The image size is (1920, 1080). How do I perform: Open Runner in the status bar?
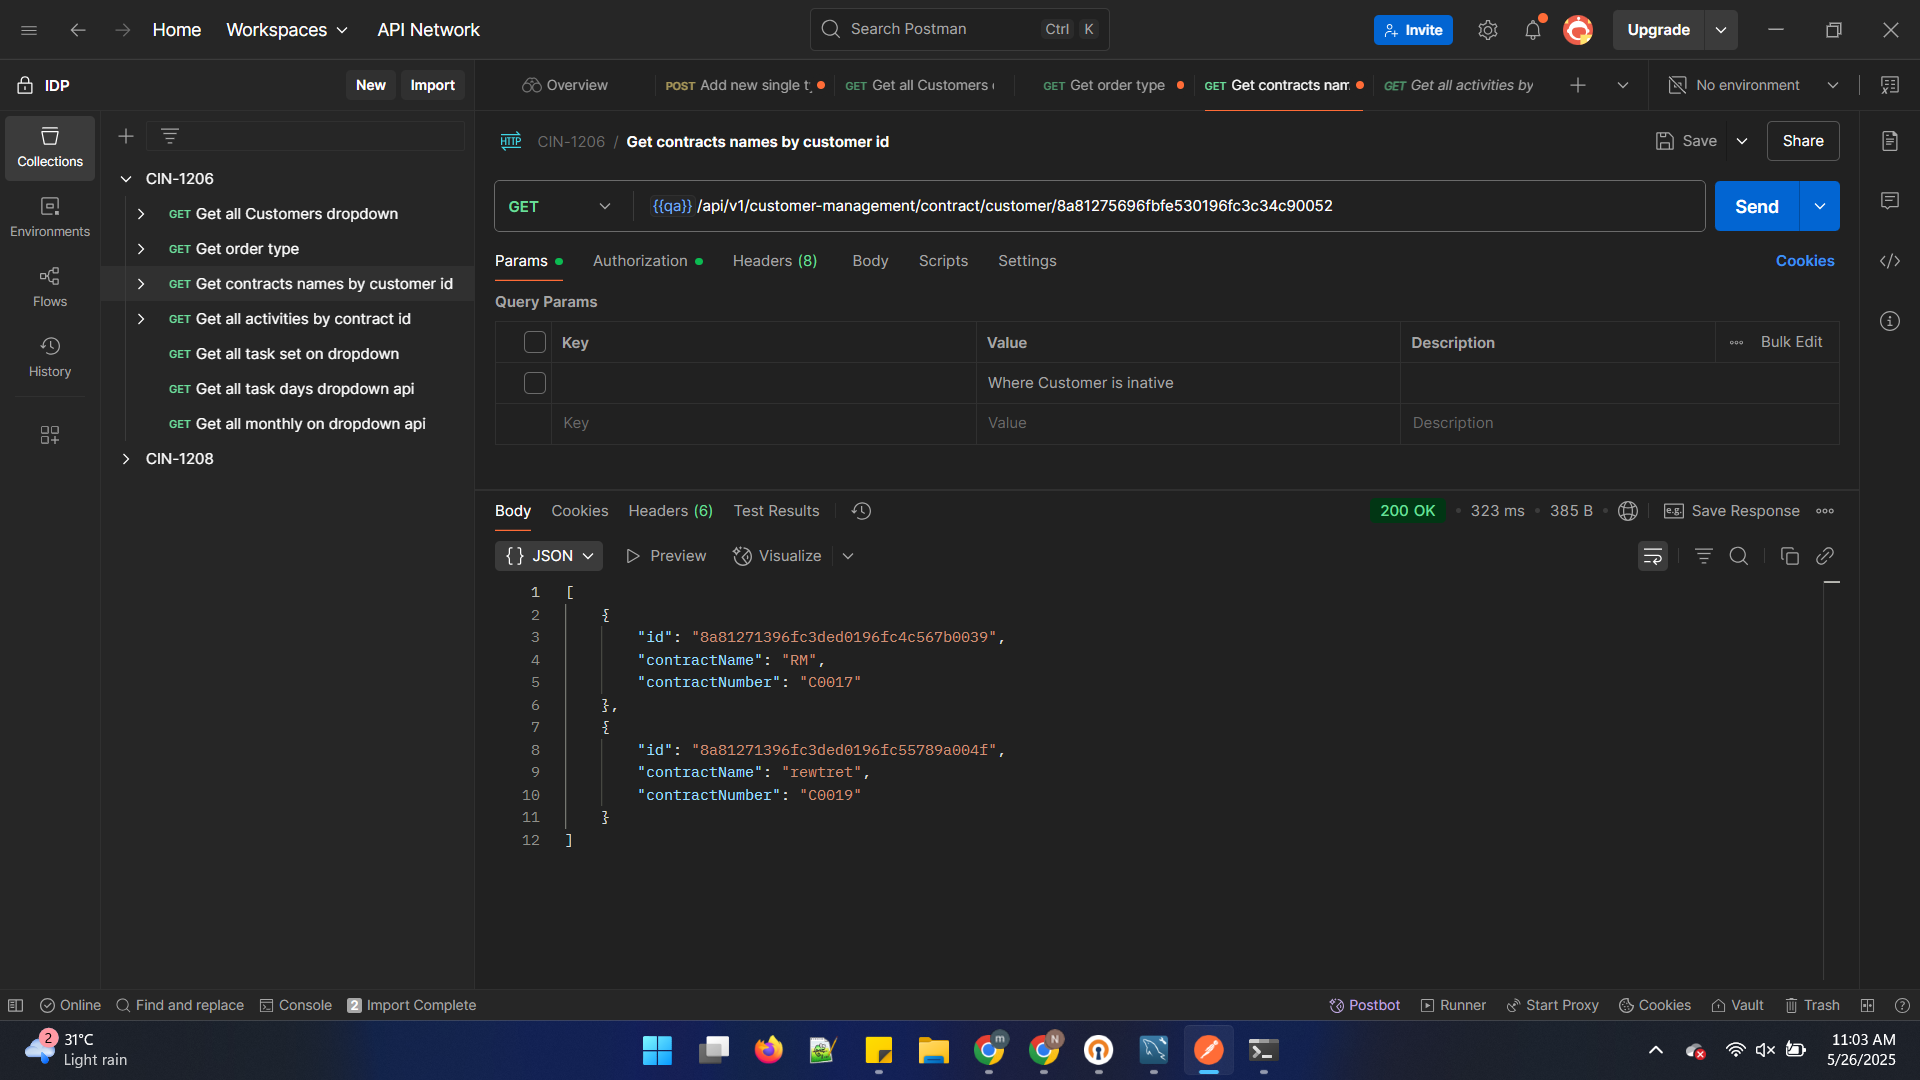[x=1453, y=1005]
